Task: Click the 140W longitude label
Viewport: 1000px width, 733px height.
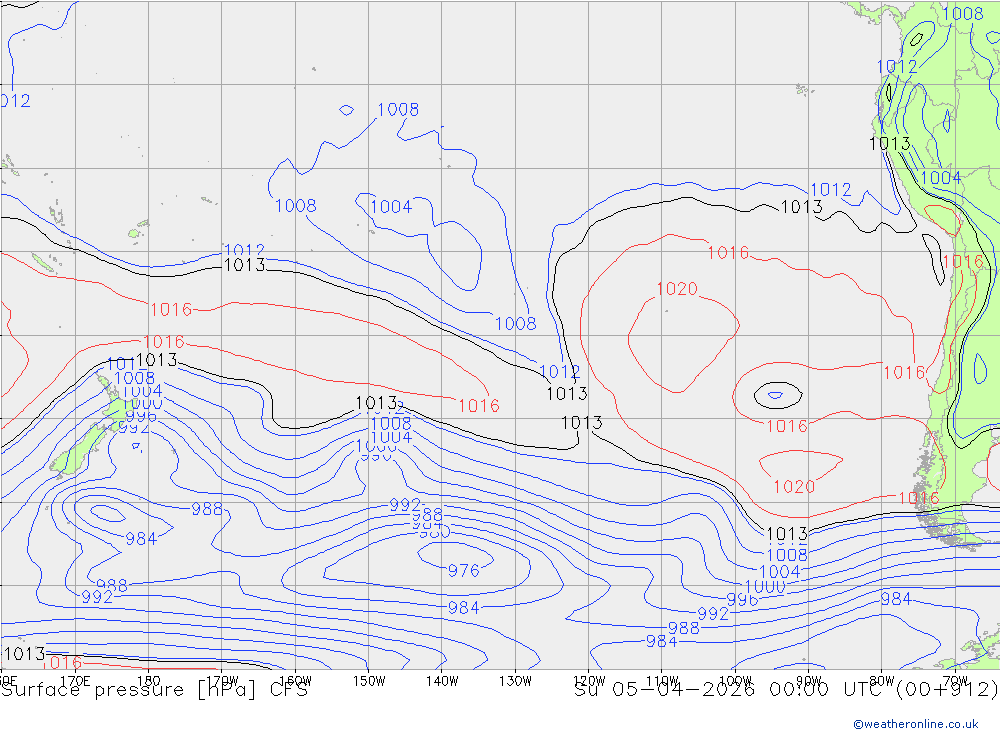Action: 443,681
